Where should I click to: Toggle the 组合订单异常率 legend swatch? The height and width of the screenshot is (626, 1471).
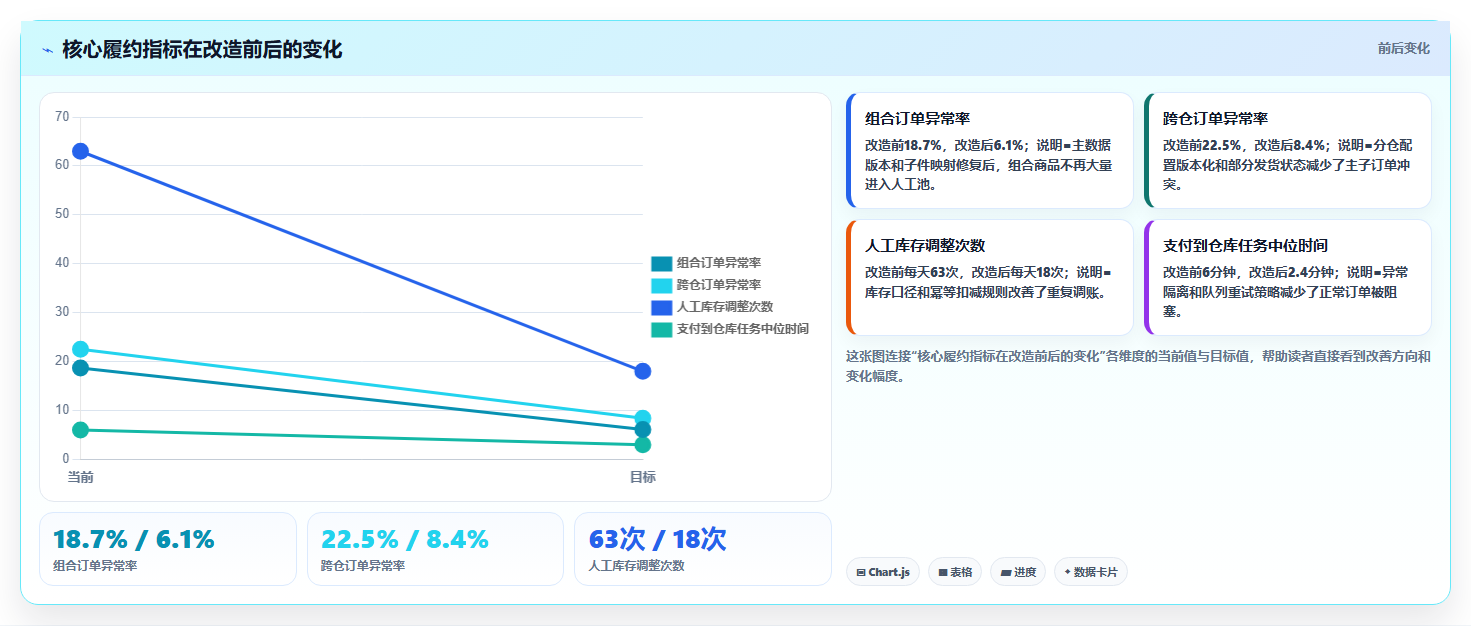[662, 264]
